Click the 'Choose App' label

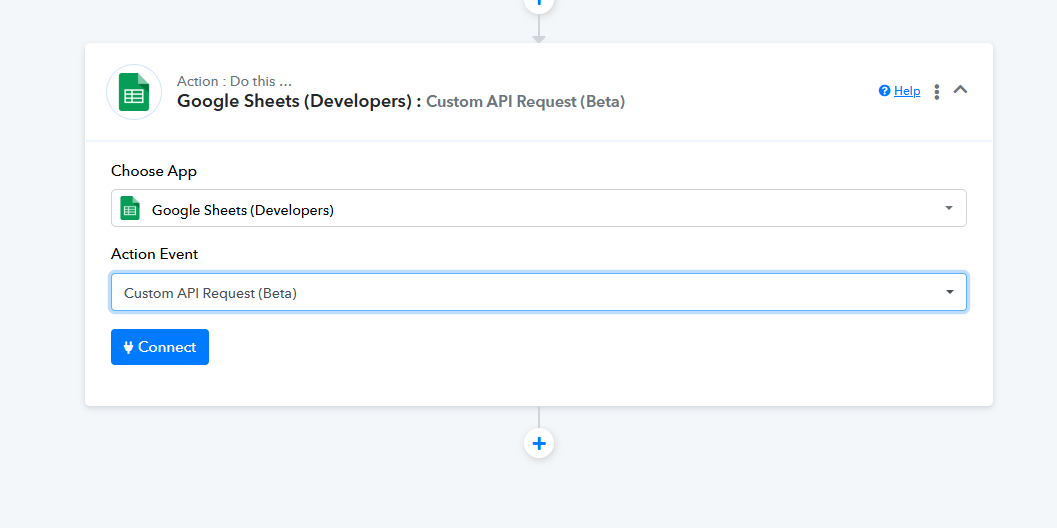[x=154, y=171]
